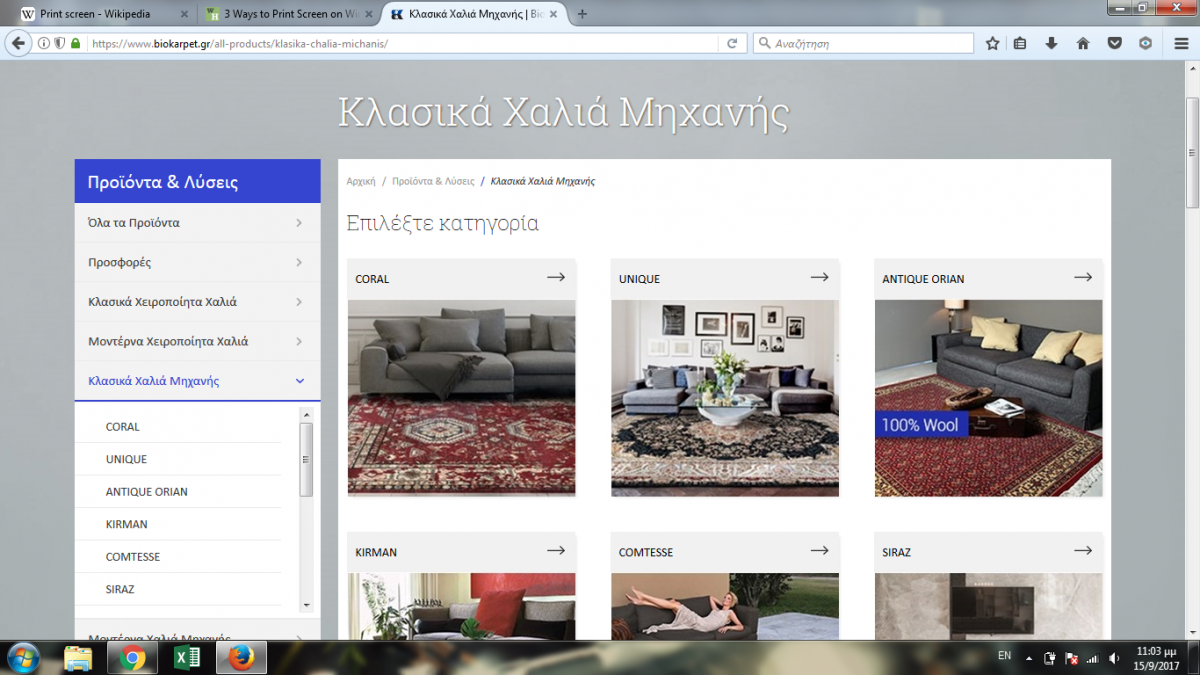Open Excel from the taskbar
This screenshot has height=675, width=1200.
pyautogui.click(x=186, y=658)
